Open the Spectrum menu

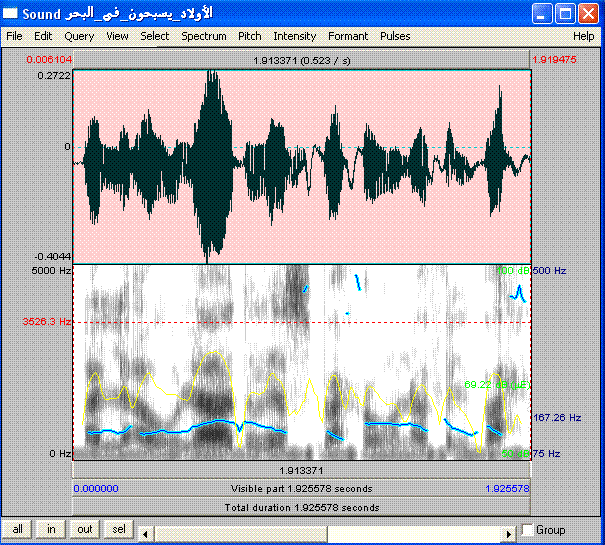(203, 36)
